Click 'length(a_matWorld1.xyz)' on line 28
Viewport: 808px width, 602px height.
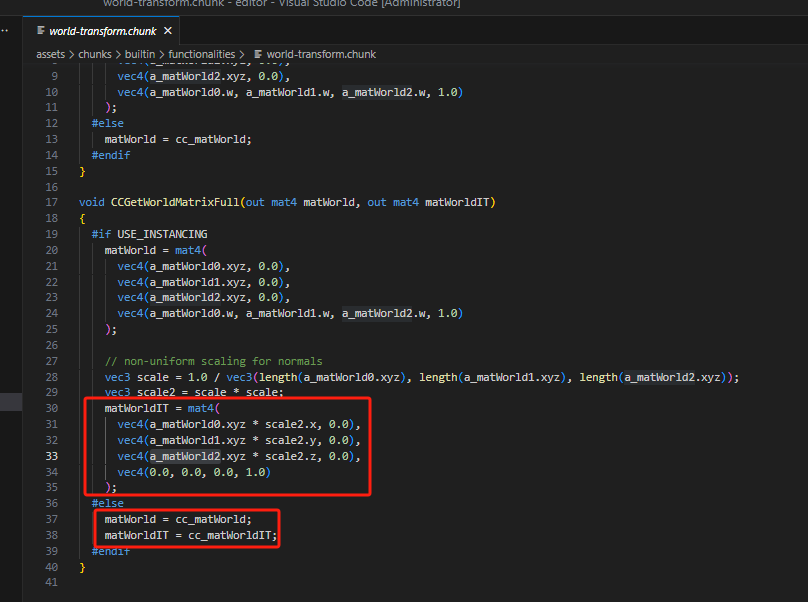click(492, 377)
